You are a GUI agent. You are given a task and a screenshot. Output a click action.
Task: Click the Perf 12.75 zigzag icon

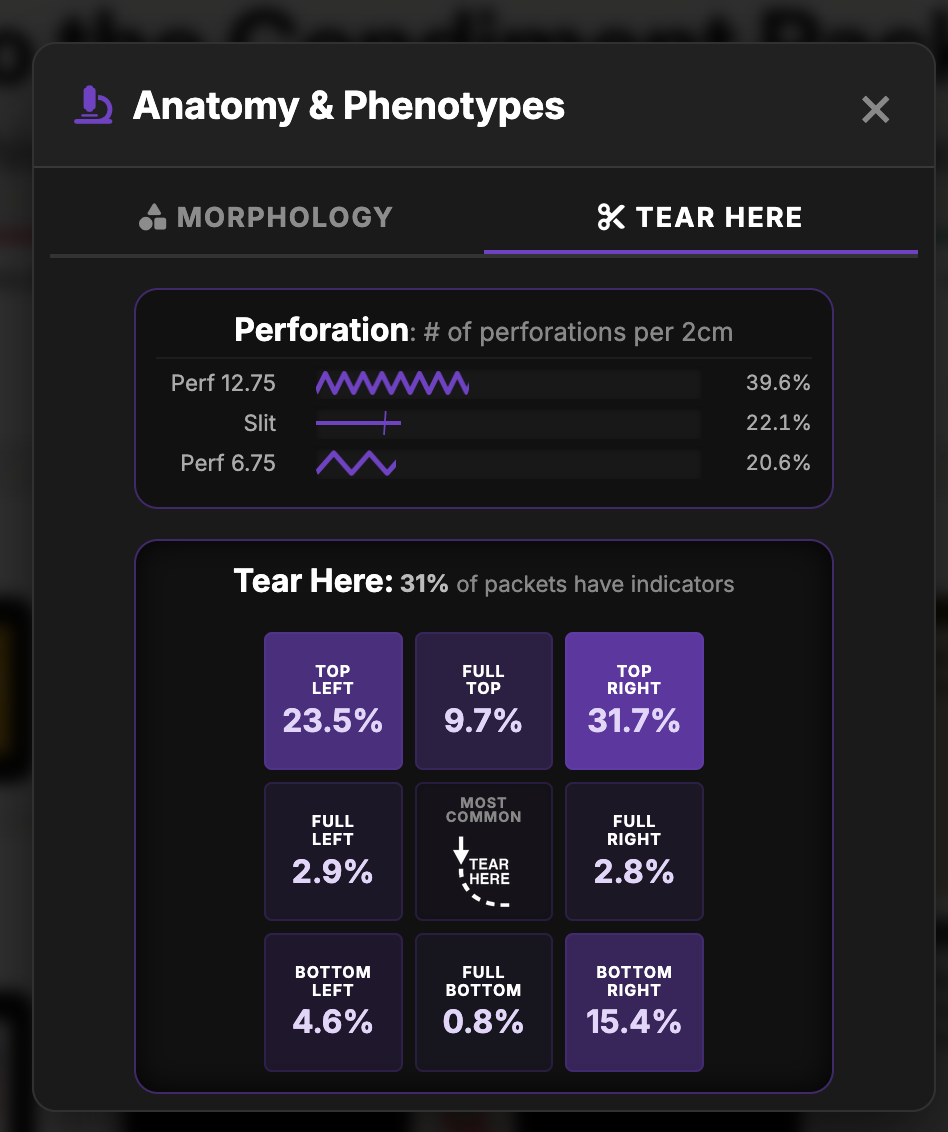pyautogui.click(x=393, y=383)
